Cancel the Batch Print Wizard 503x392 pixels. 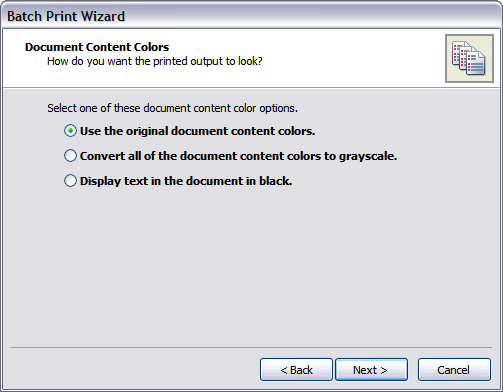pyautogui.click(x=454, y=370)
